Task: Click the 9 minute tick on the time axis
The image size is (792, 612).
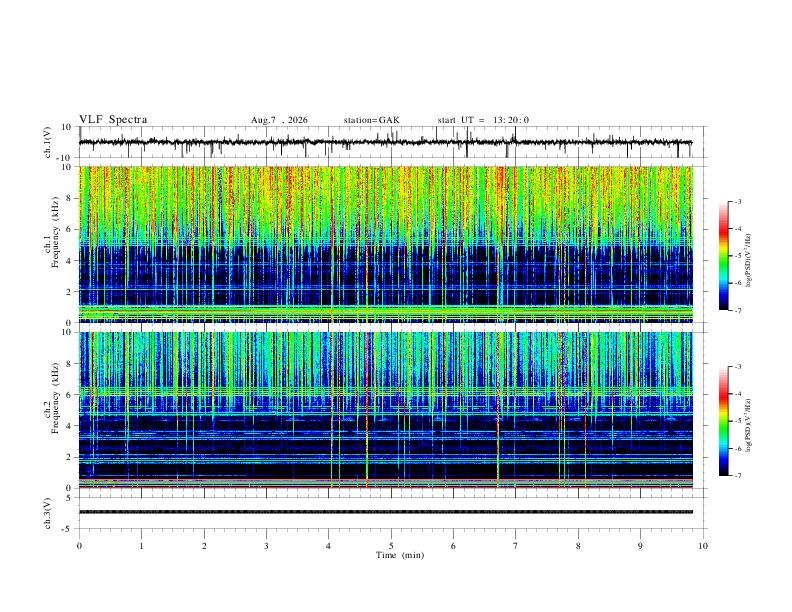Action: point(640,546)
